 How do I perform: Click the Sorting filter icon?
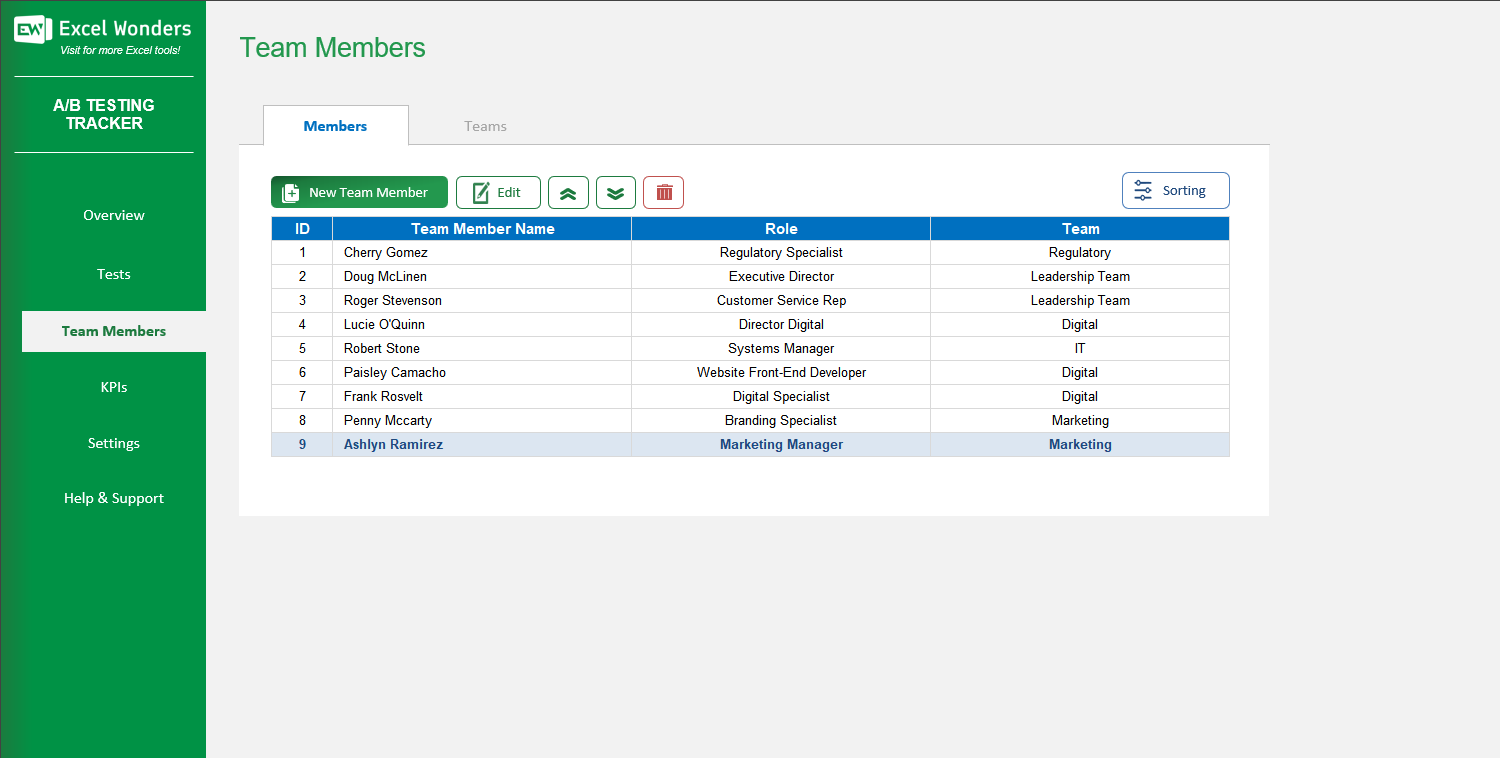point(1144,190)
